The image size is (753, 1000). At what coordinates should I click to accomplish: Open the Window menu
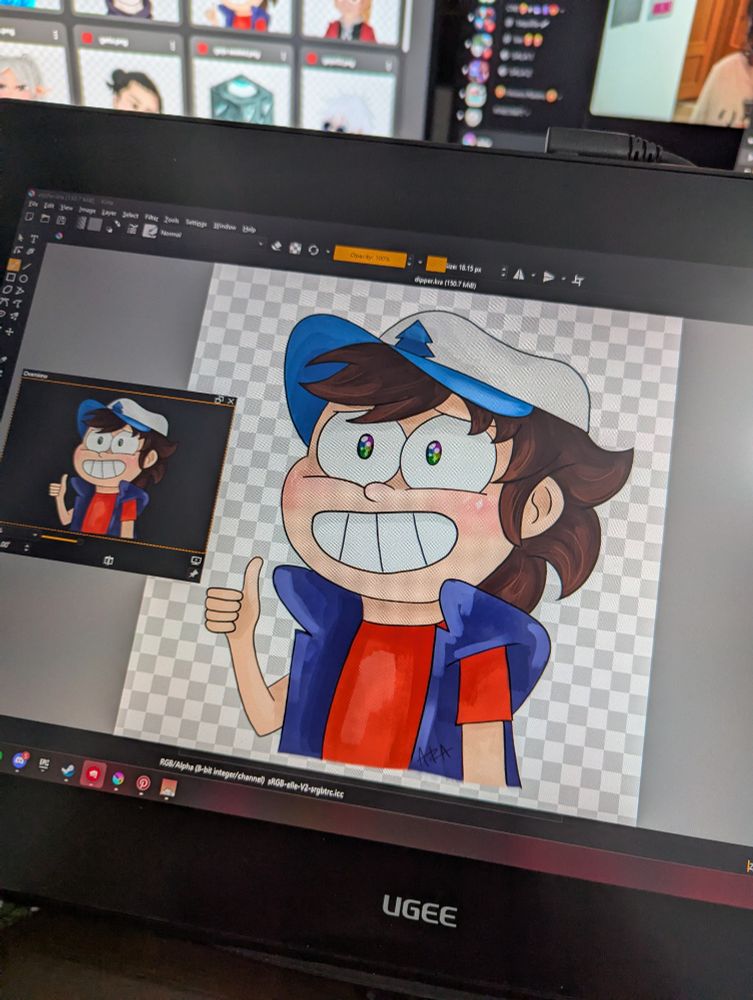coord(224,226)
